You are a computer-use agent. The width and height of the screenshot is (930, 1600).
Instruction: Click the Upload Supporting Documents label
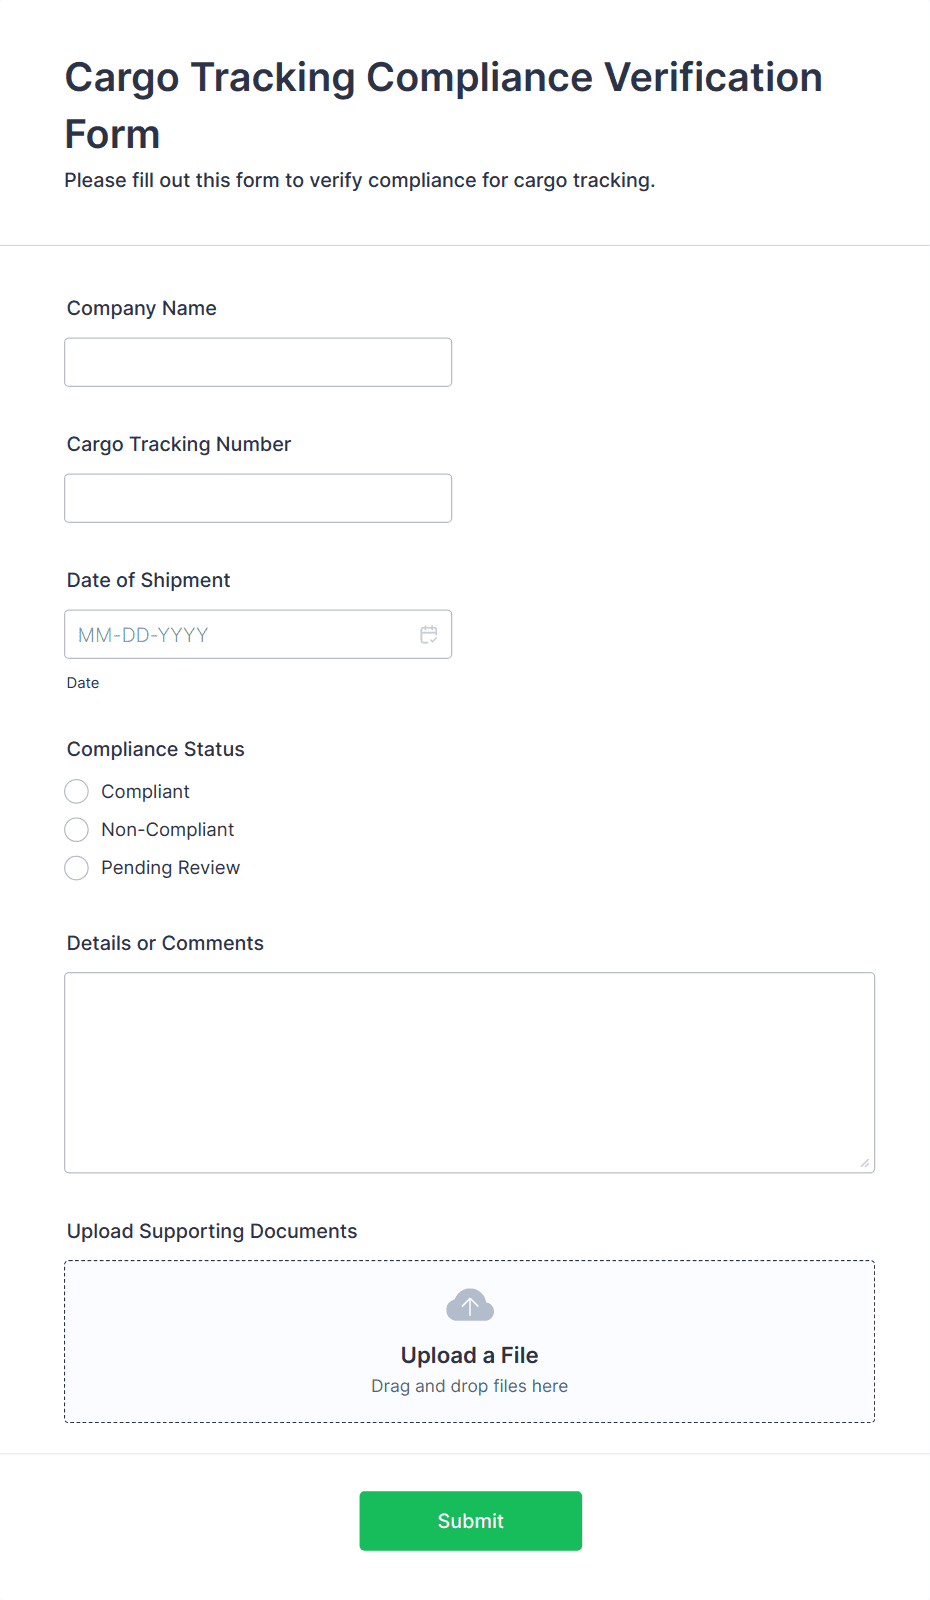[211, 1231]
